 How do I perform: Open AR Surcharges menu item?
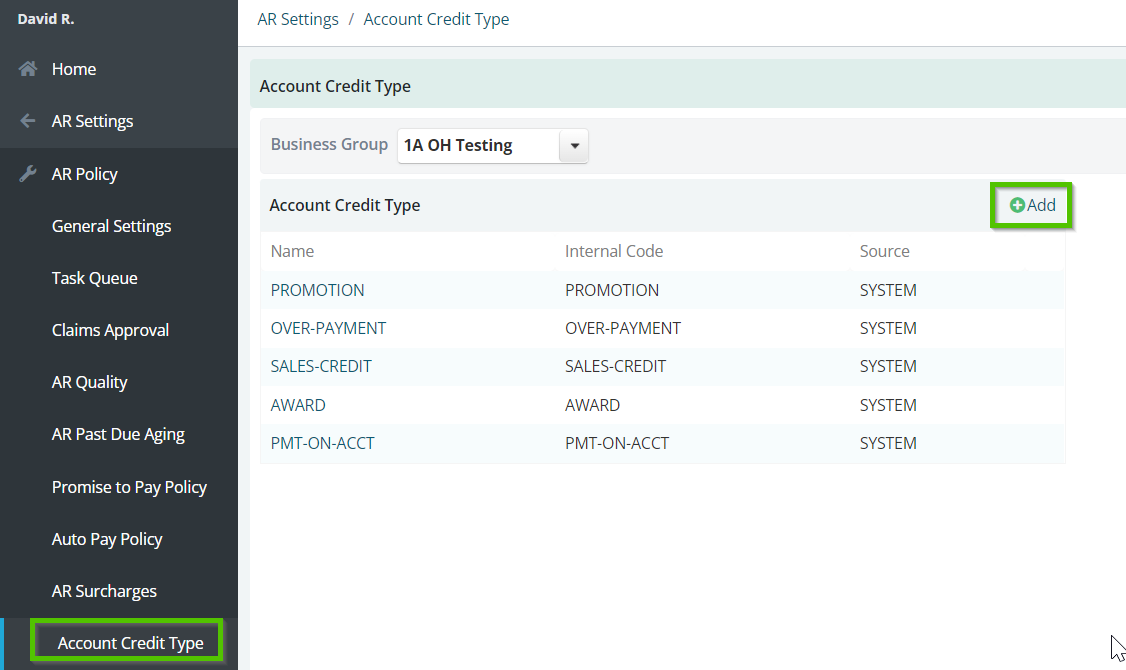pyautogui.click(x=104, y=591)
